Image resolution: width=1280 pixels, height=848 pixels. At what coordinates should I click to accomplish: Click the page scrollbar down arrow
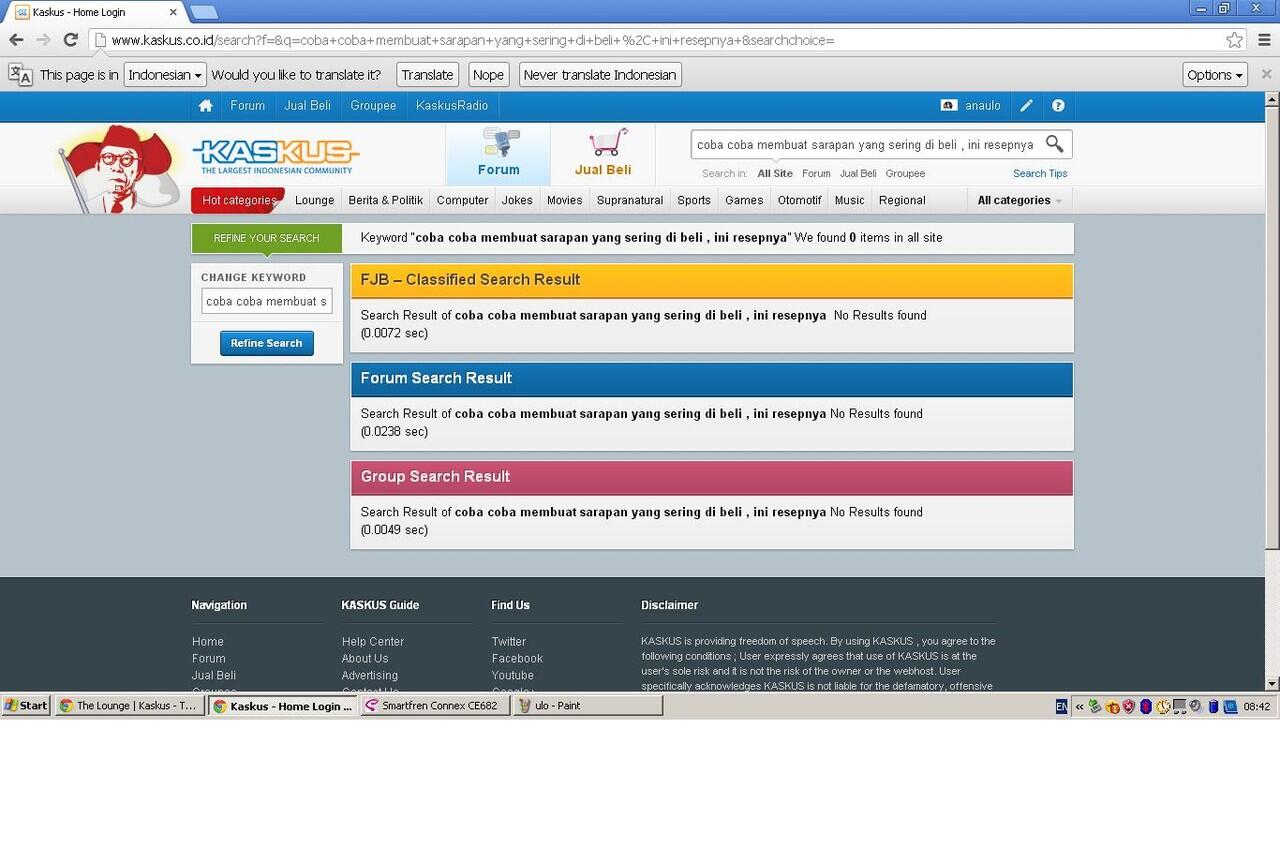coord(1272,683)
